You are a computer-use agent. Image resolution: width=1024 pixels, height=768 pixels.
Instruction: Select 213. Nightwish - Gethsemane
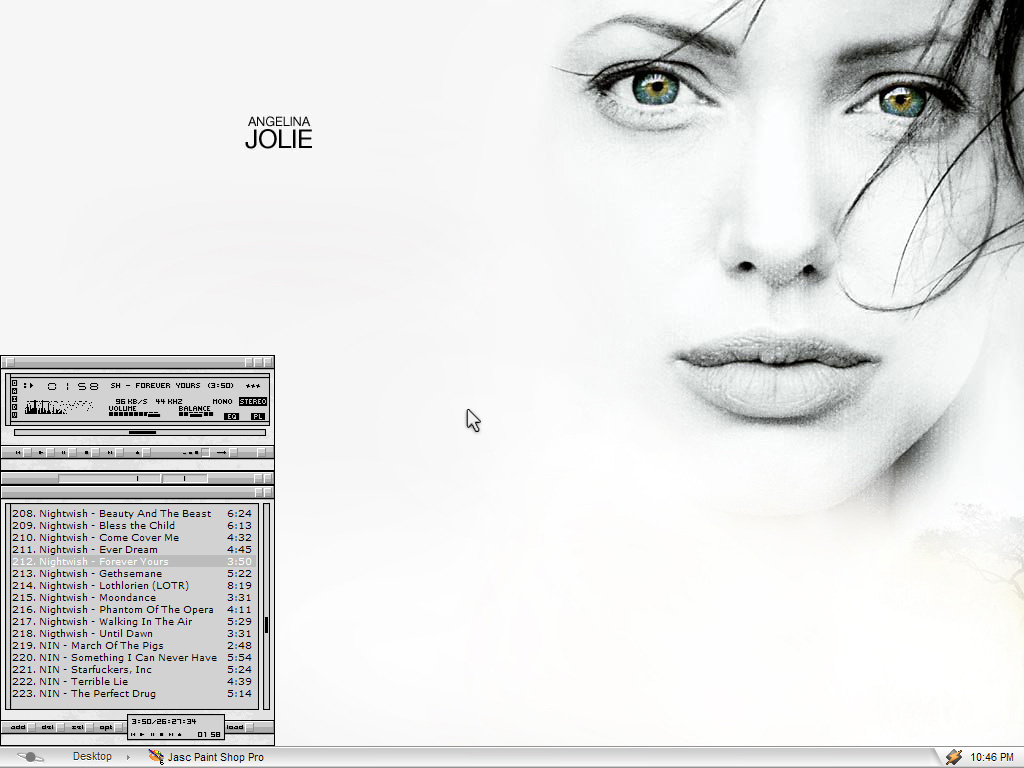tap(132, 573)
